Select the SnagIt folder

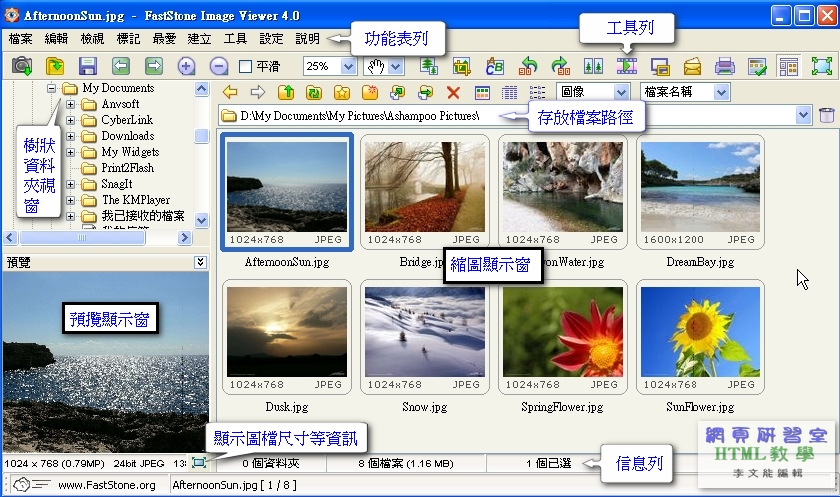point(117,184)
